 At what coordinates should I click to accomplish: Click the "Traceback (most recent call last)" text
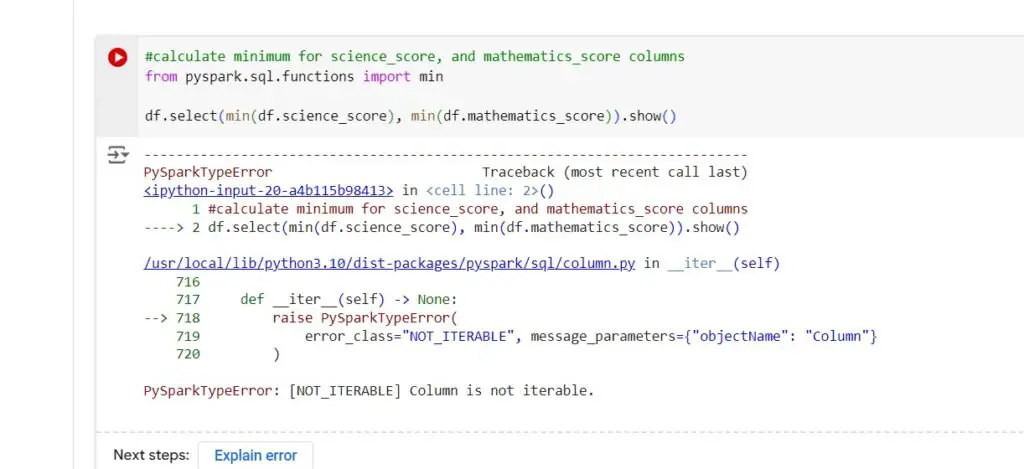point(614,172)
